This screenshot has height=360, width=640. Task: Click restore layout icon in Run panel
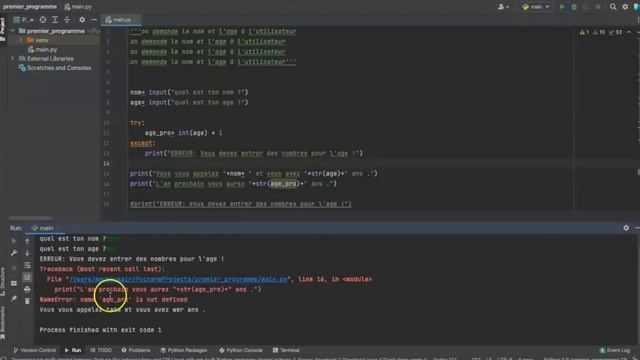coord(14,283)
